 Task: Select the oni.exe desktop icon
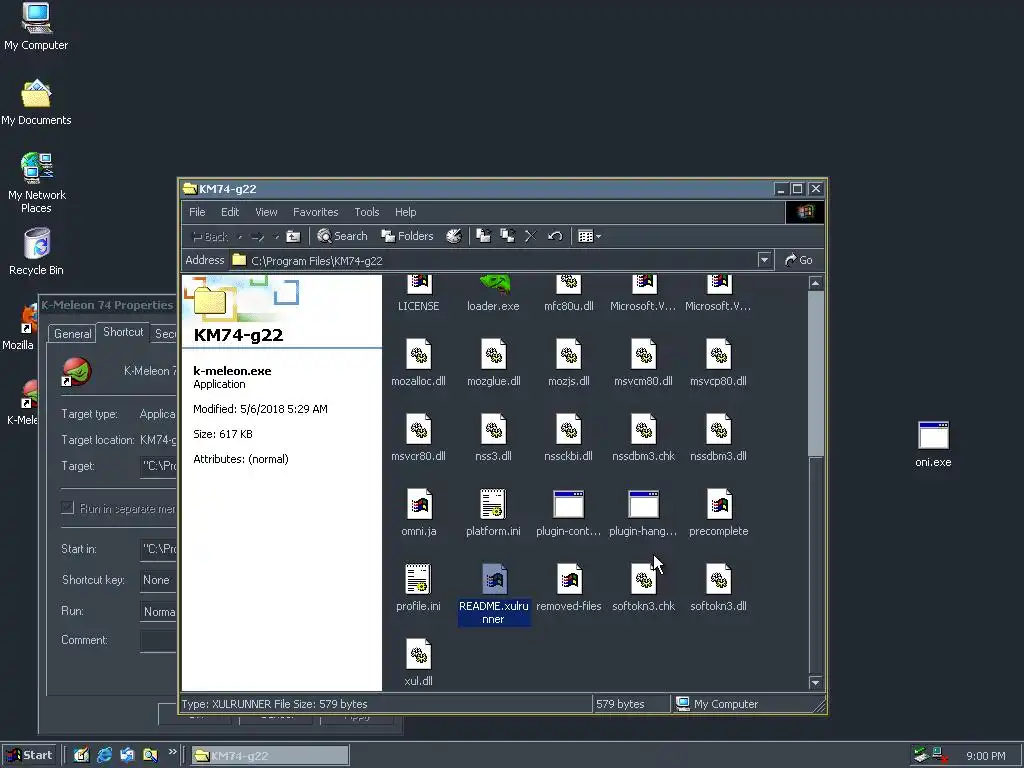point(933,444)
